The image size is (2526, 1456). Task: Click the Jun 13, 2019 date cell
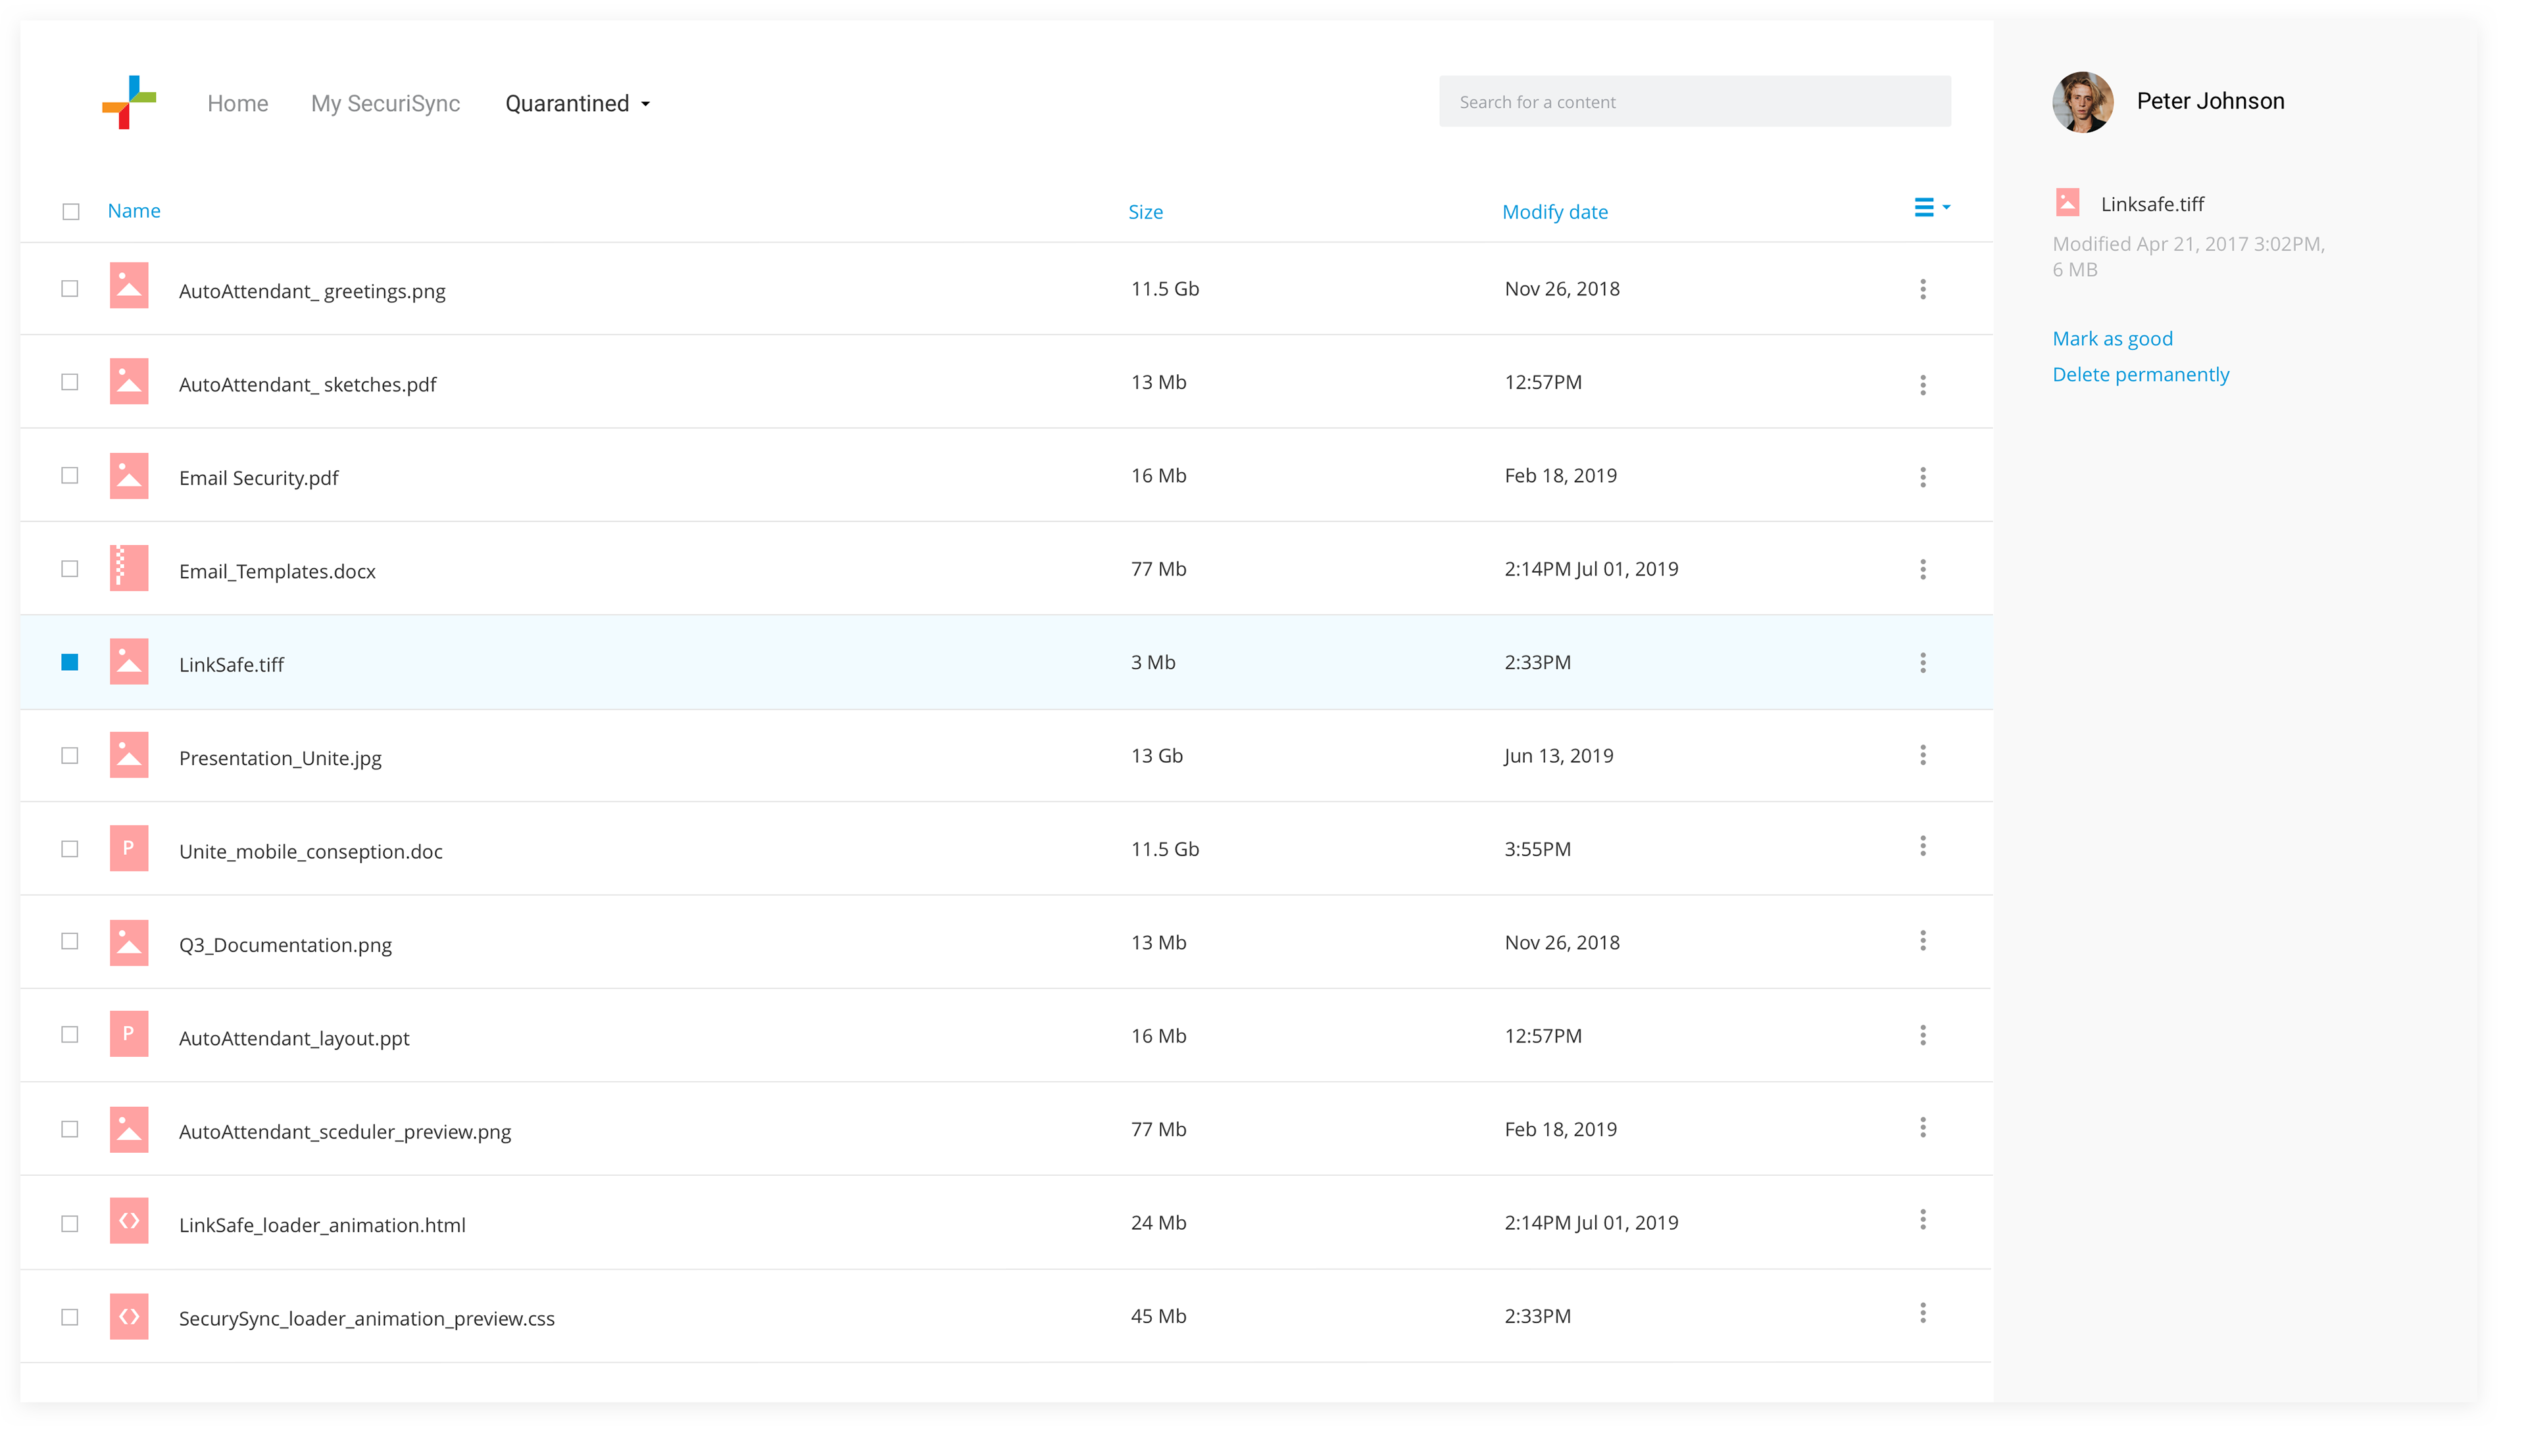click(x=1558, y=756)
